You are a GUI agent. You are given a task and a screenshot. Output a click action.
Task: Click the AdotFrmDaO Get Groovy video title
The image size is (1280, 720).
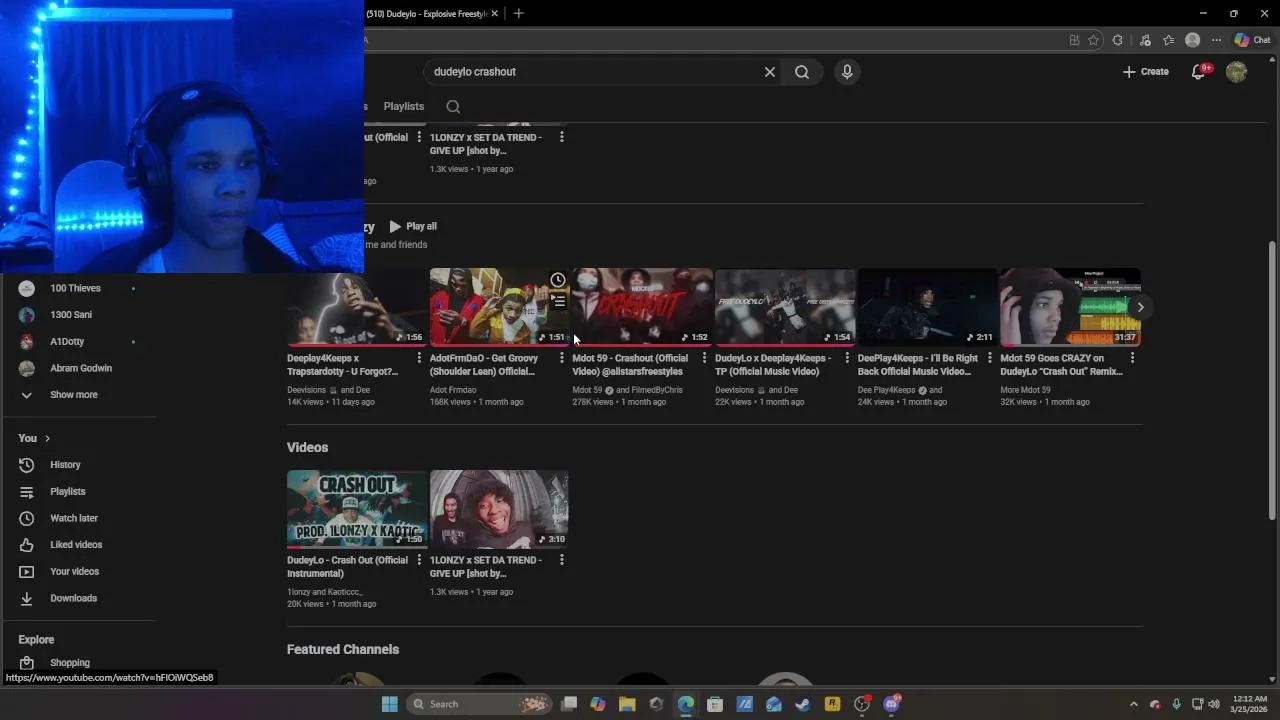click(x=484, y=365)
